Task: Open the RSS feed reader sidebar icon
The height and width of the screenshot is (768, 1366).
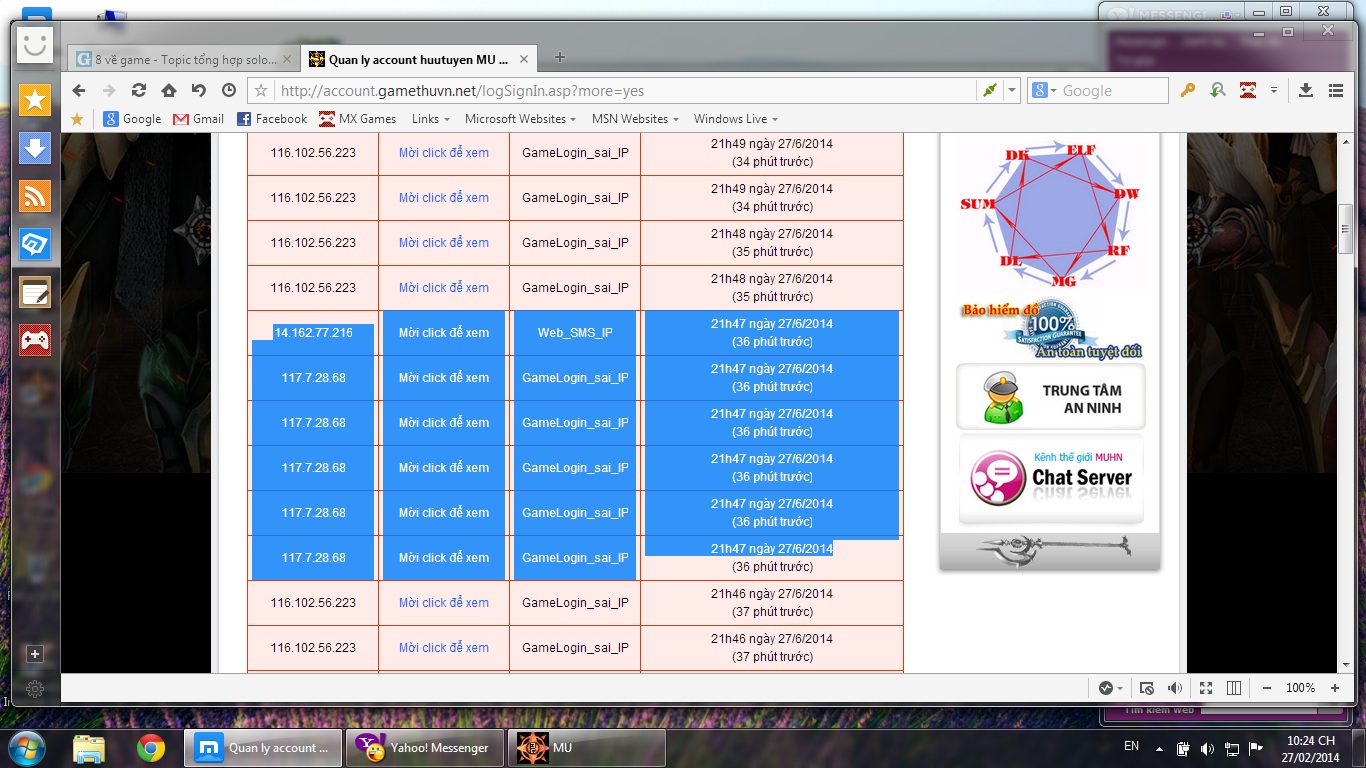Action: pos(35,197)
